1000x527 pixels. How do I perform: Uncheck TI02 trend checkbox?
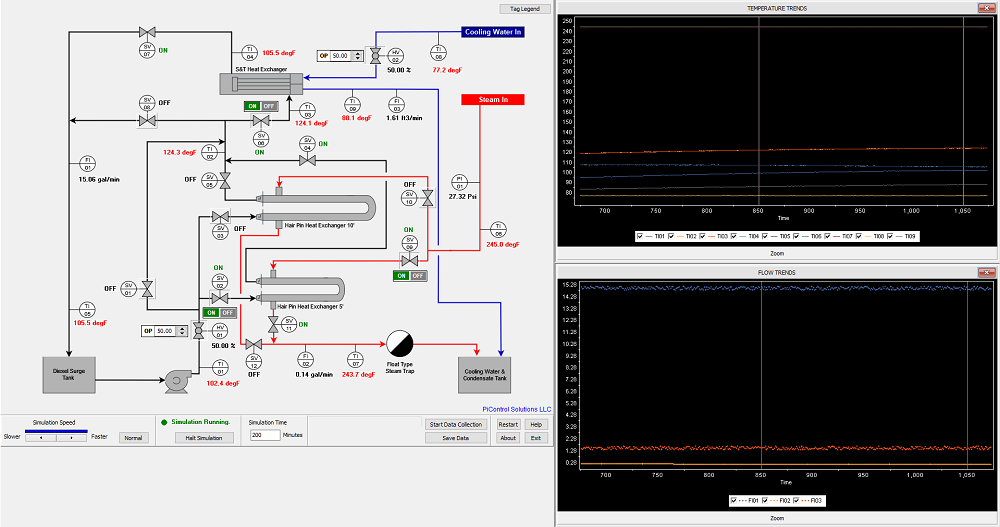671,236
